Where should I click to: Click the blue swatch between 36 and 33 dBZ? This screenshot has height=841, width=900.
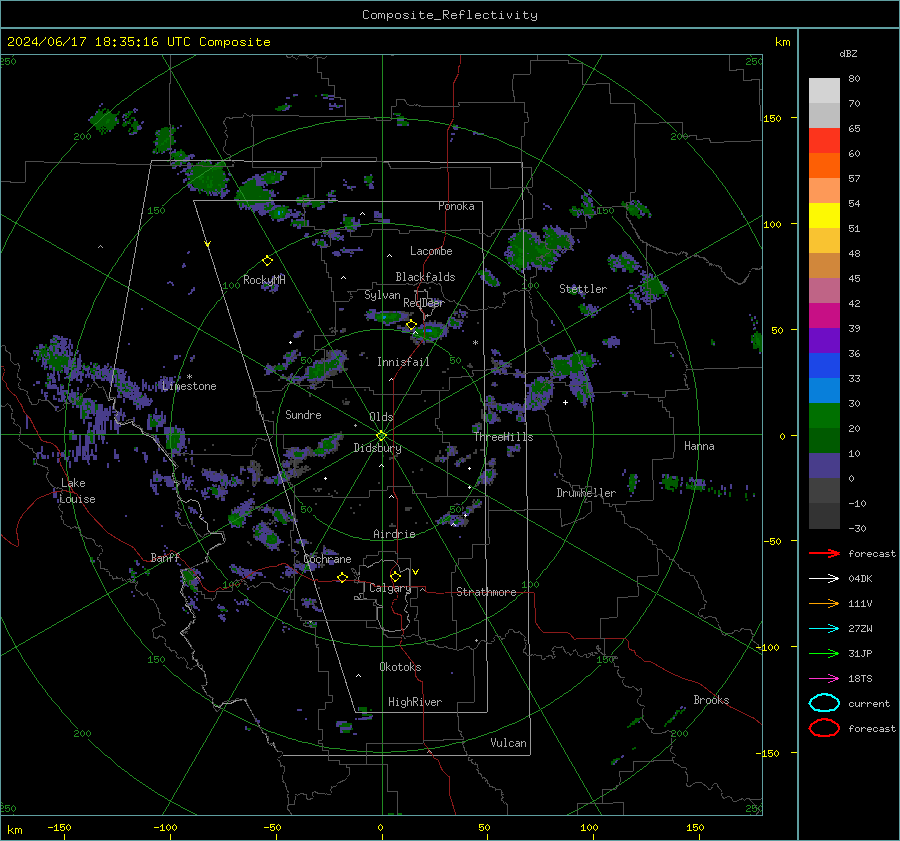coord(824,366)
